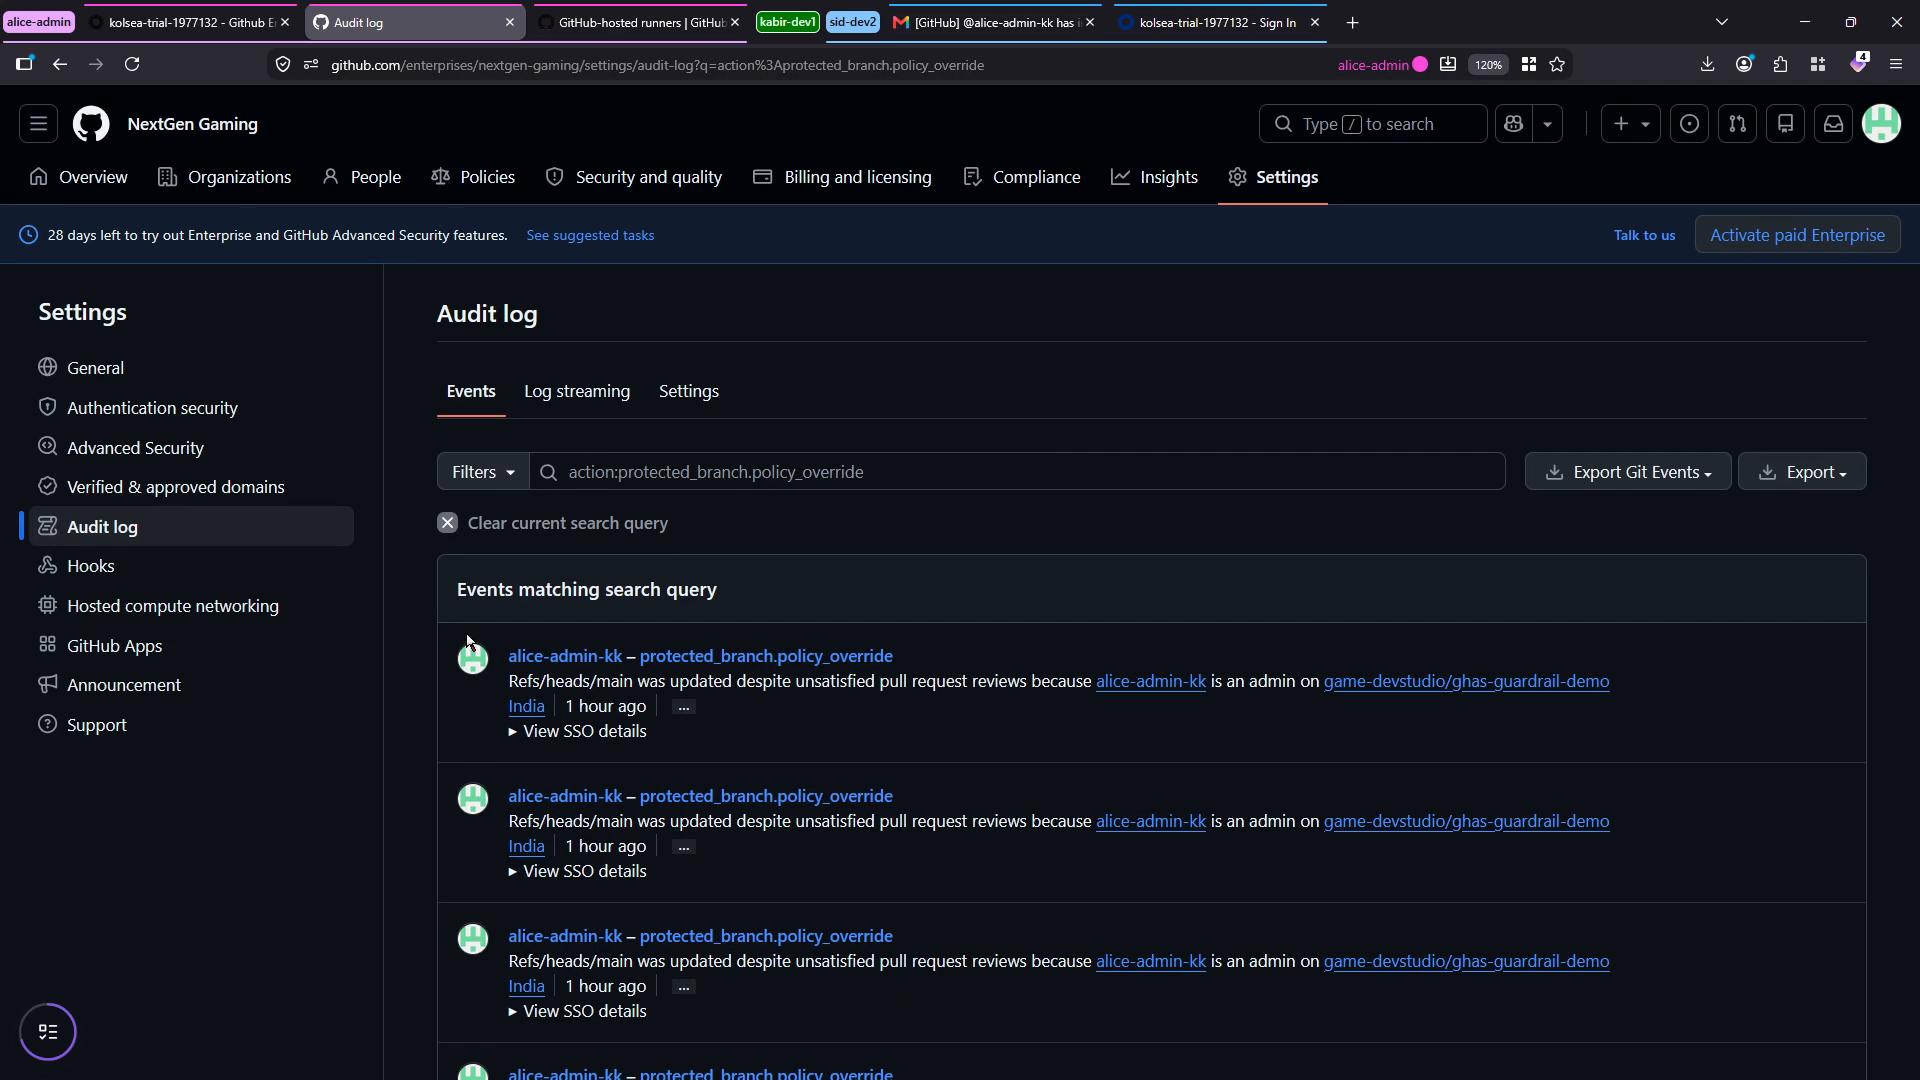
Task: Open game-devstudio/ghas-guardrail-demo link in first event
Action: (x=1466, y=682)
